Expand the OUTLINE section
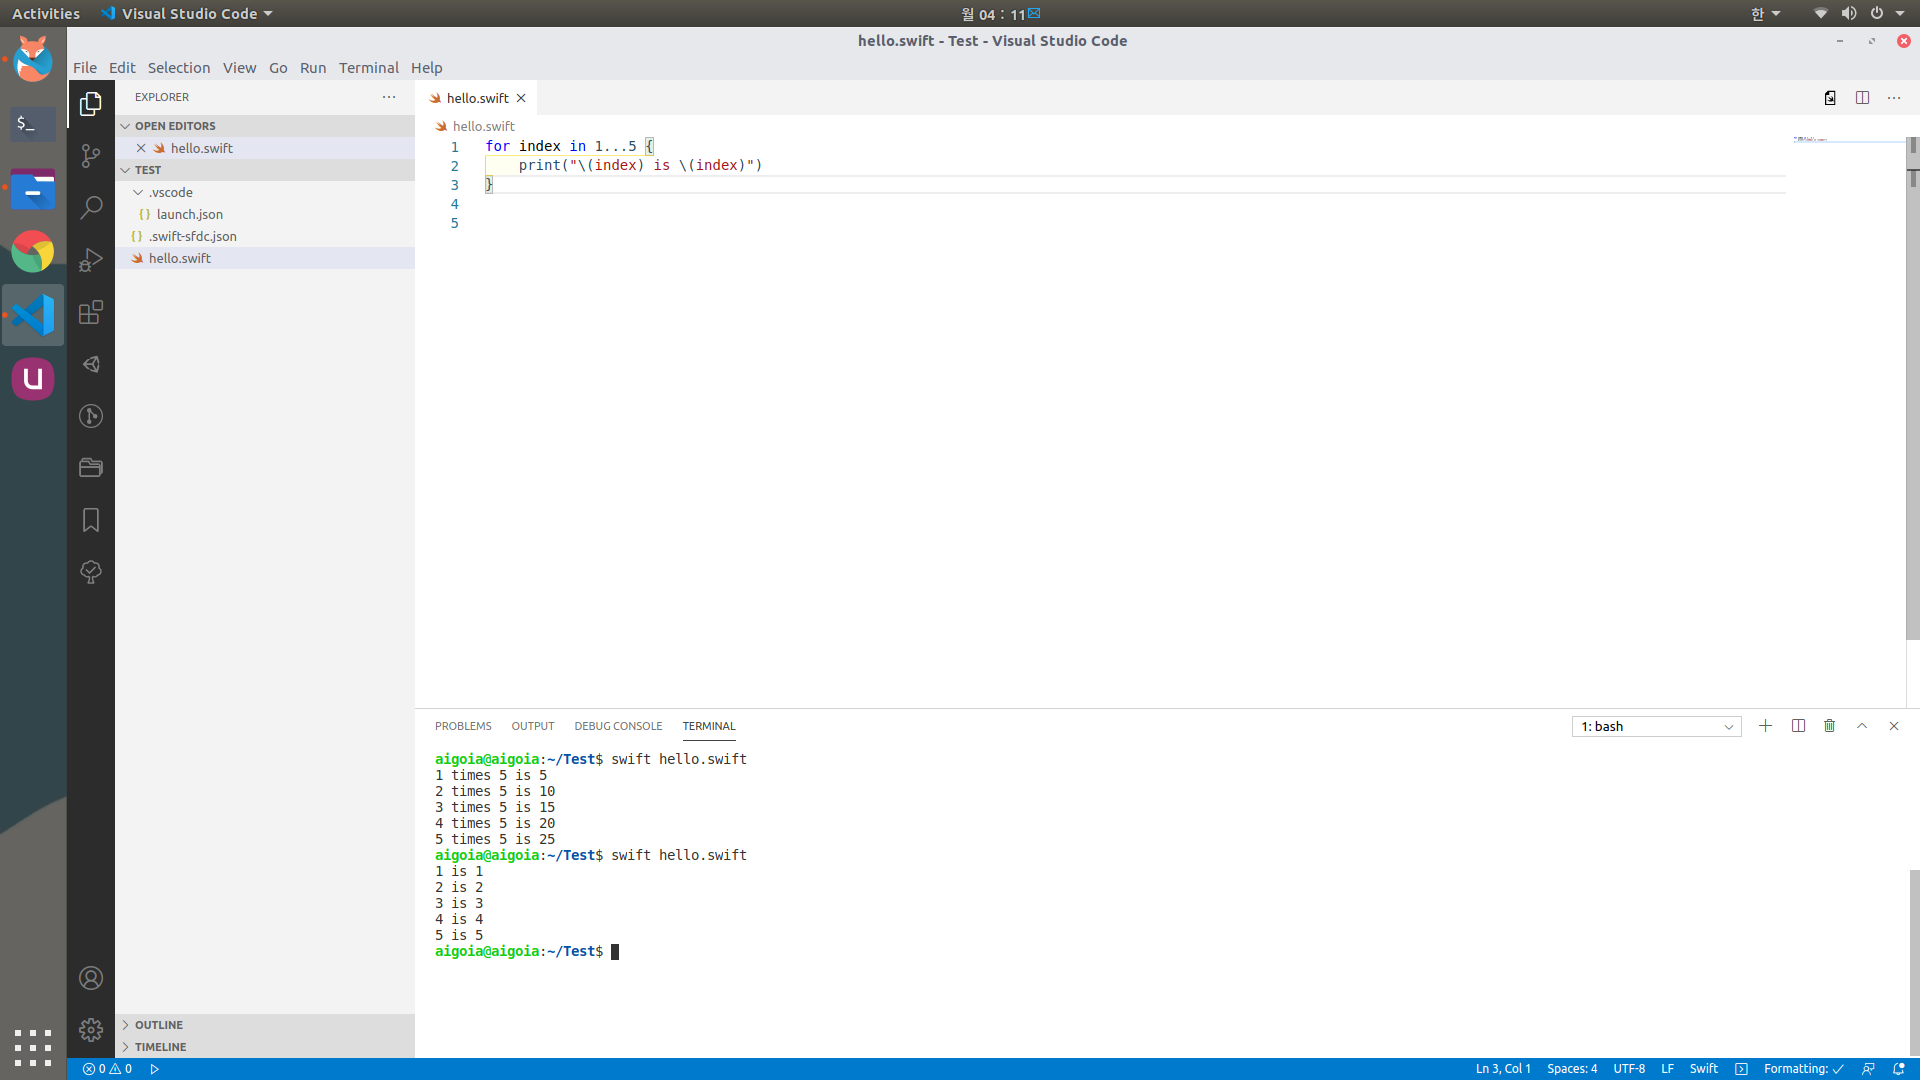This screenshot has width=1920, height=1080. pos(159,1025)
